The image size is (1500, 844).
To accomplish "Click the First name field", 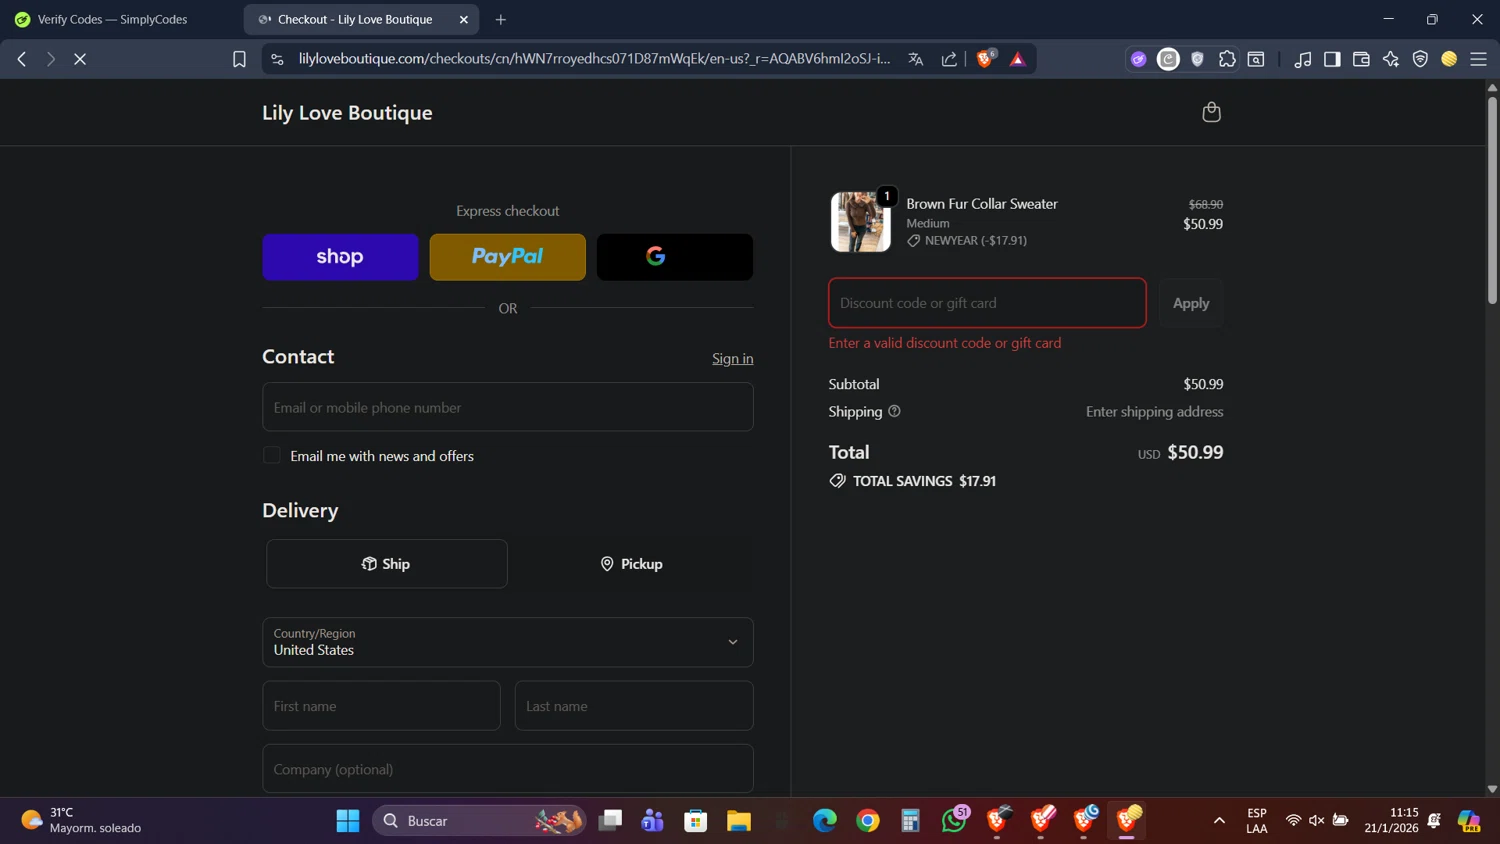I will (x=381, y=706).
